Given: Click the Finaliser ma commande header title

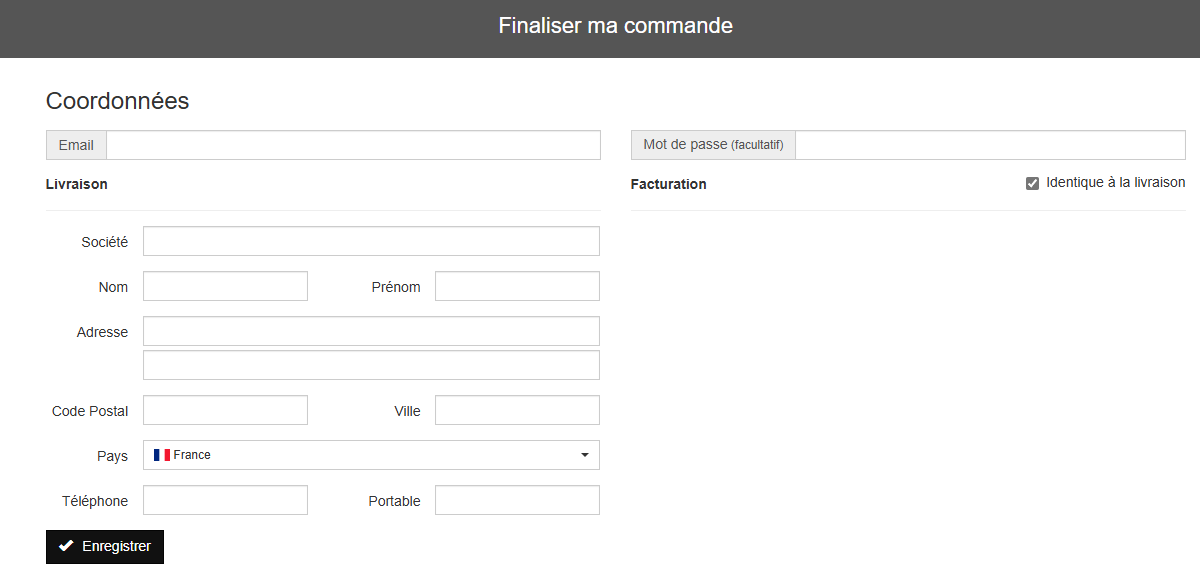Looking at the screenshot, I should coord(616,26).
